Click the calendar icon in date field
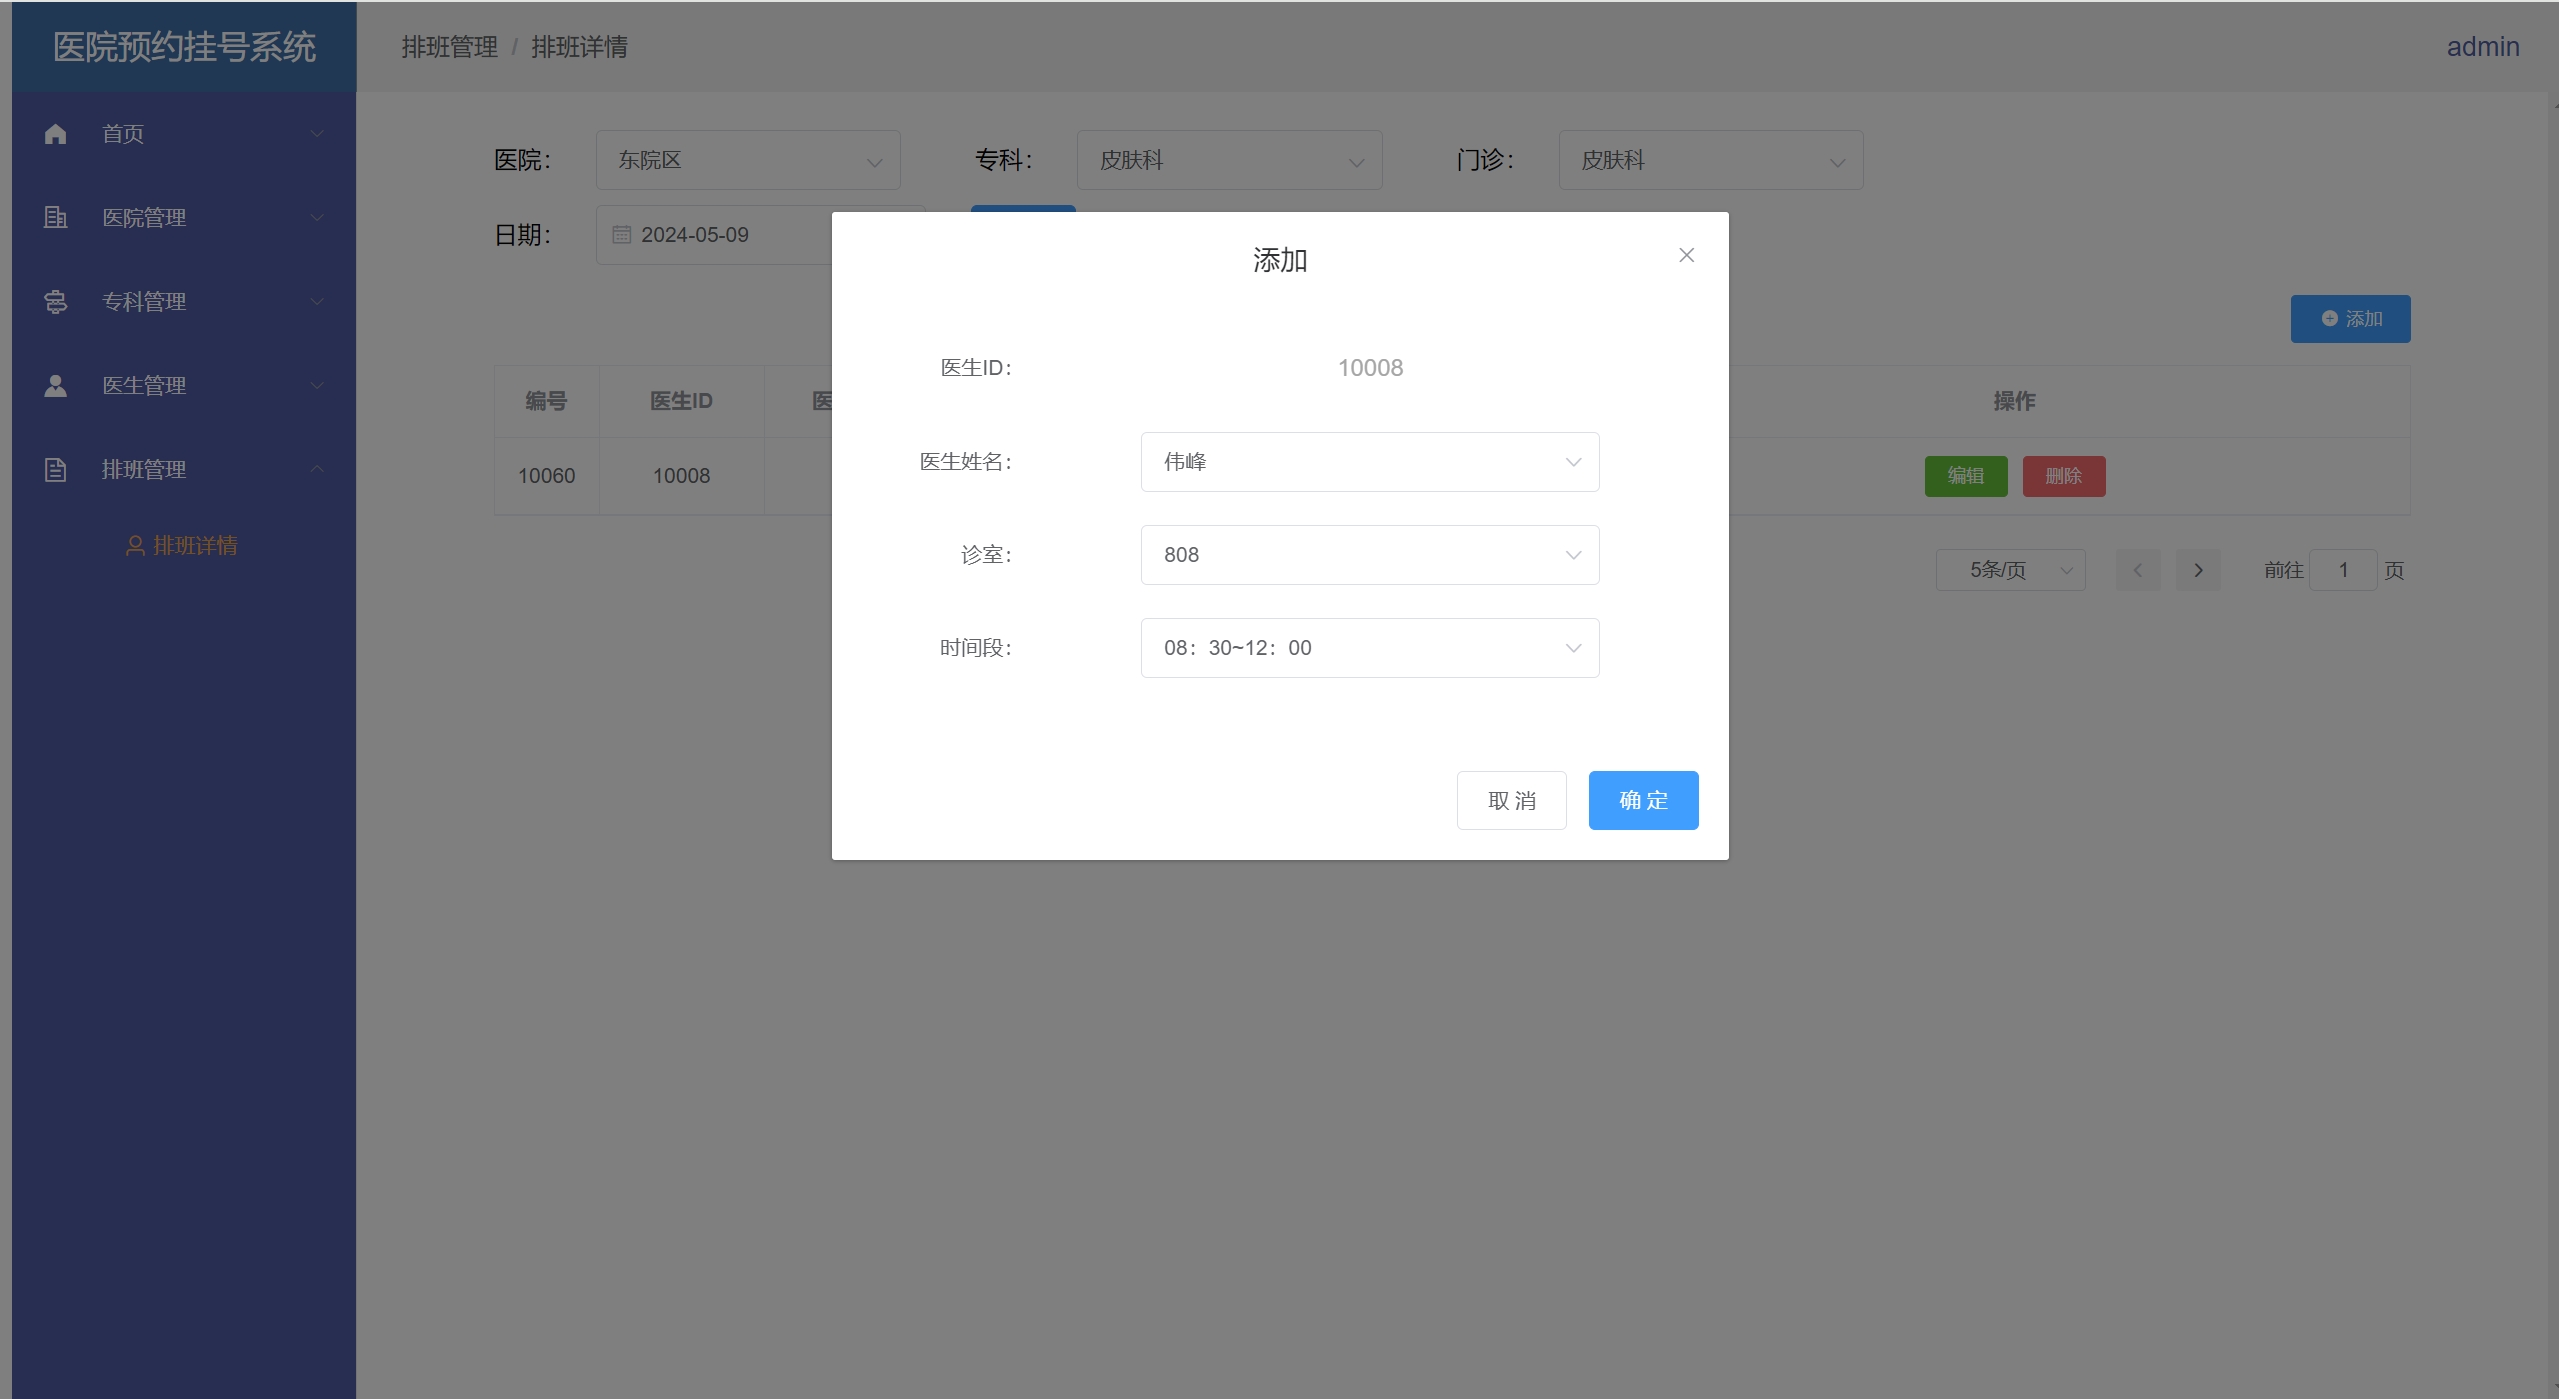 point(621,235)
